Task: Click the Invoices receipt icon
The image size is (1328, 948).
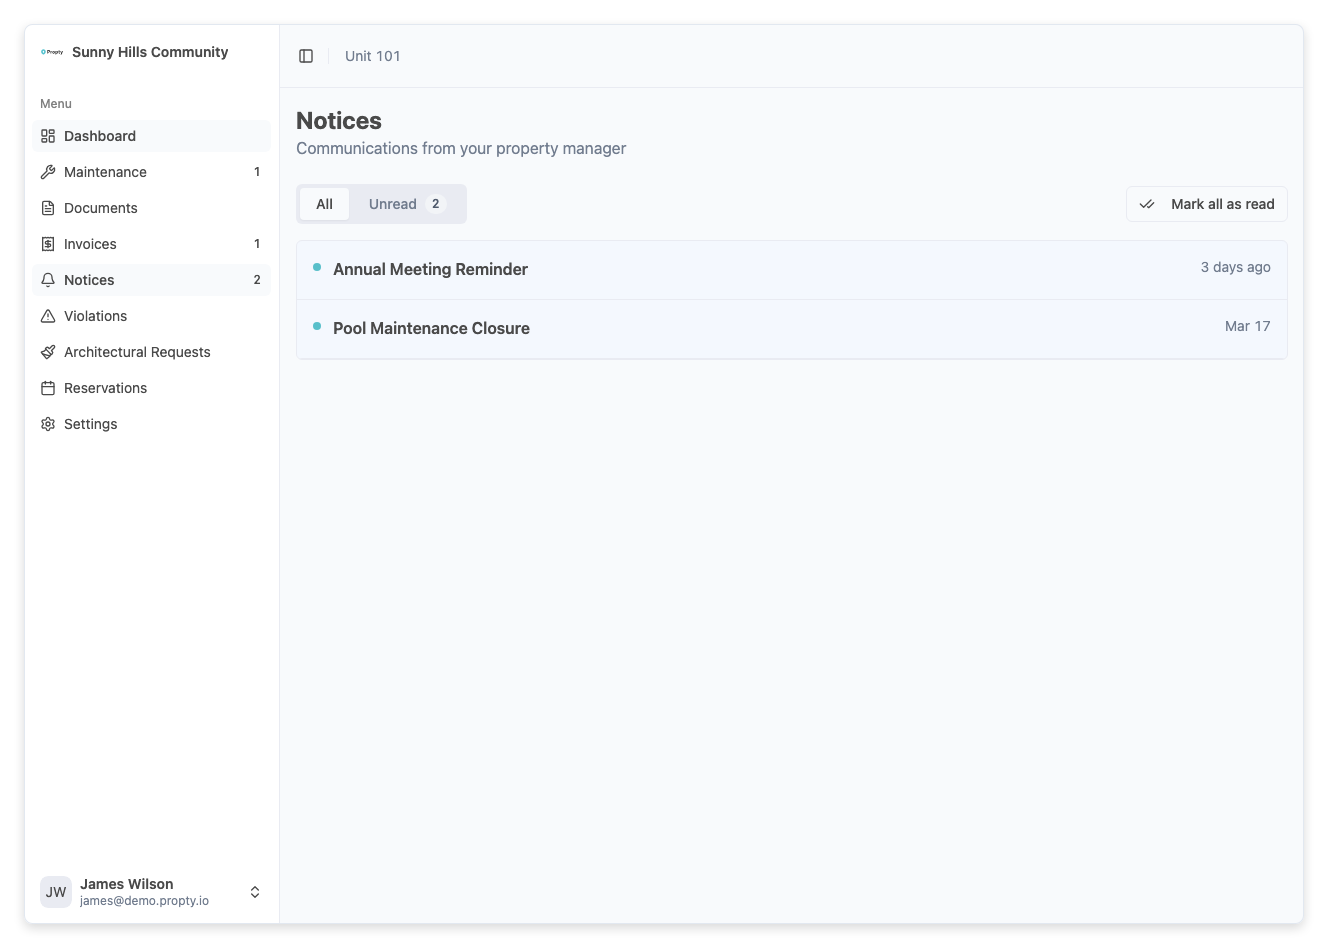Action: 48,243
